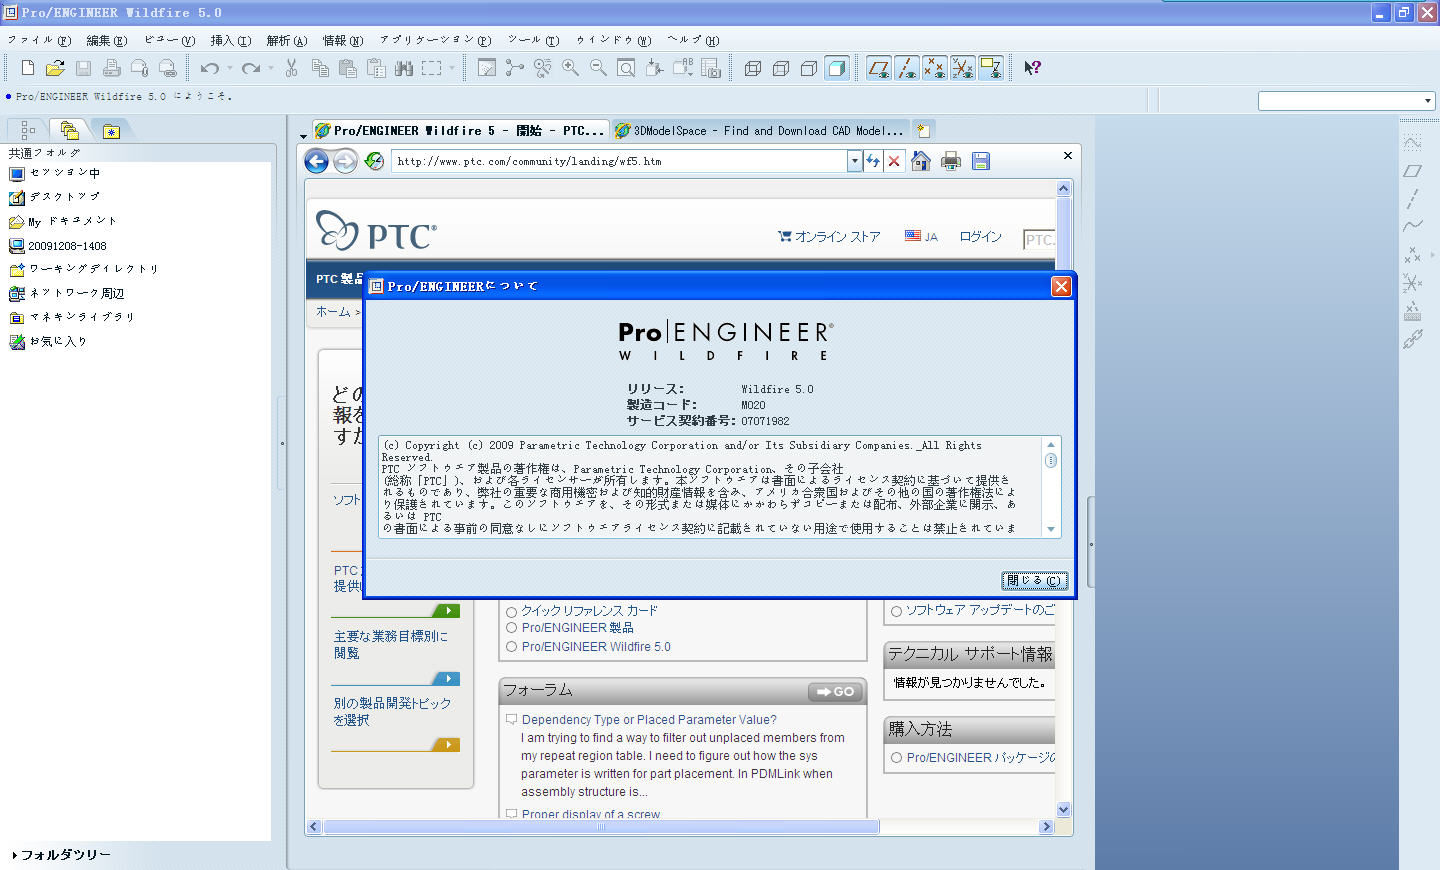The height and width of the screenshot is (870, 1440).
Task: Open a file using the folder icon
Action: pos(55,68)
